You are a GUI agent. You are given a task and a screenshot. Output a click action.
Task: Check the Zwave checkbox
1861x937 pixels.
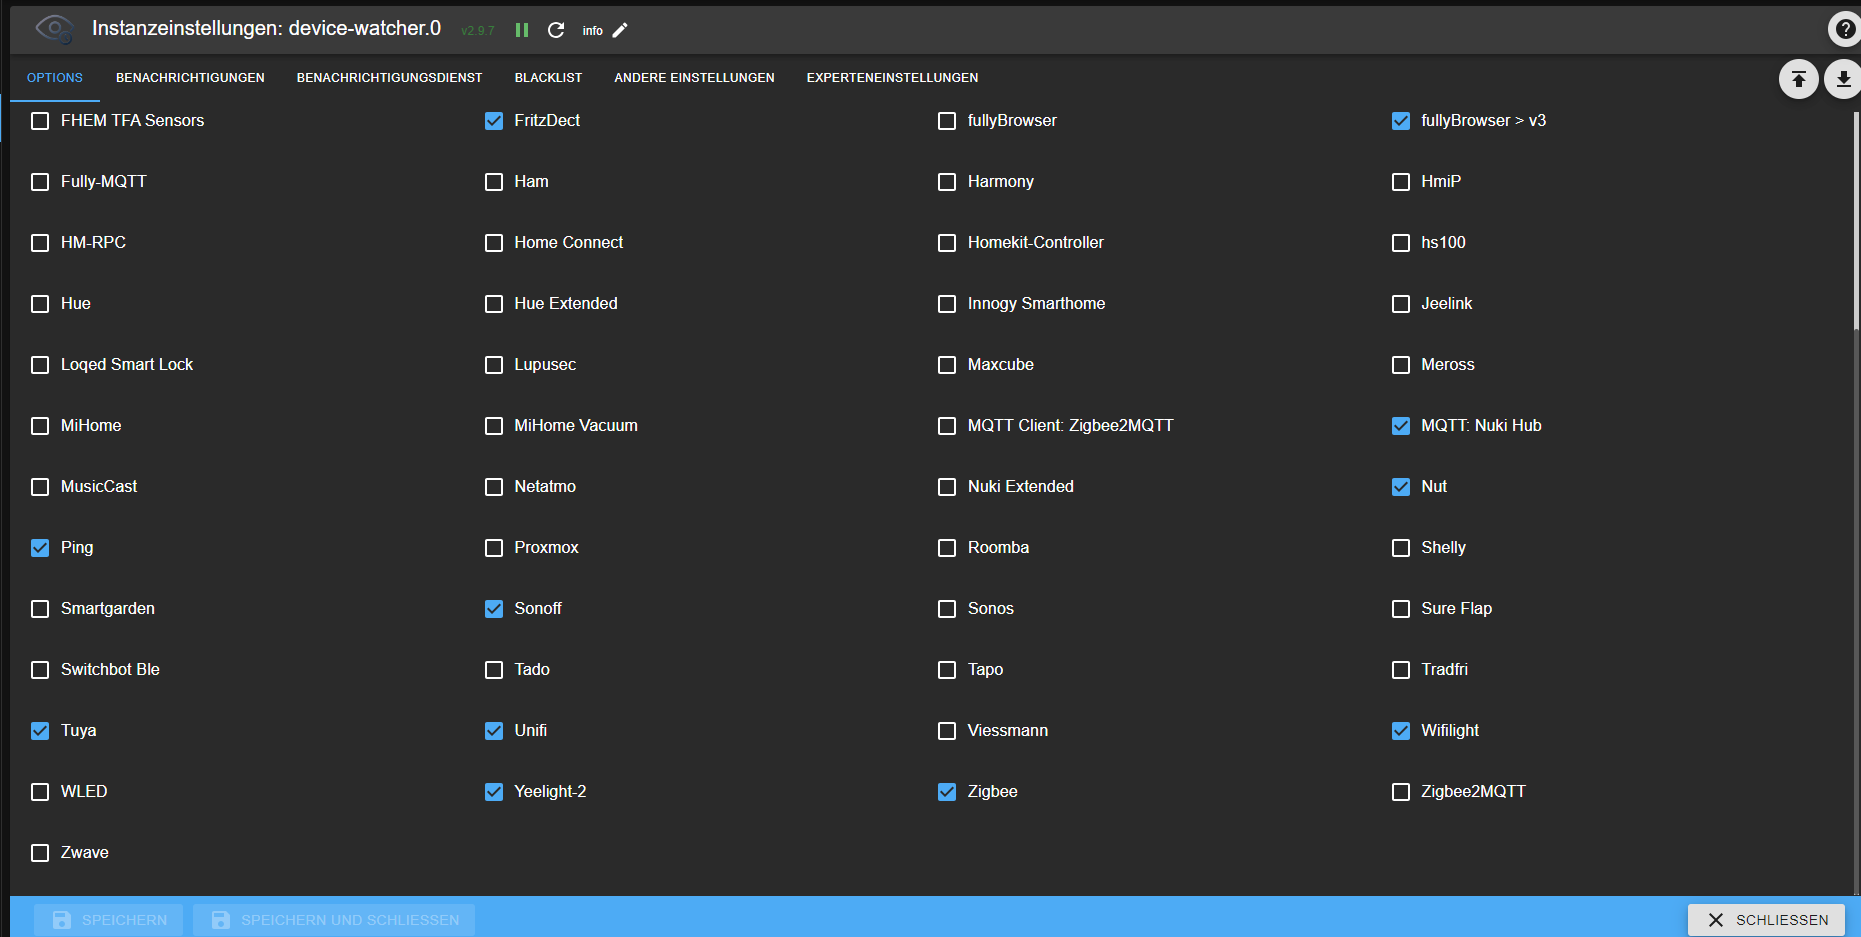(40, 853)
